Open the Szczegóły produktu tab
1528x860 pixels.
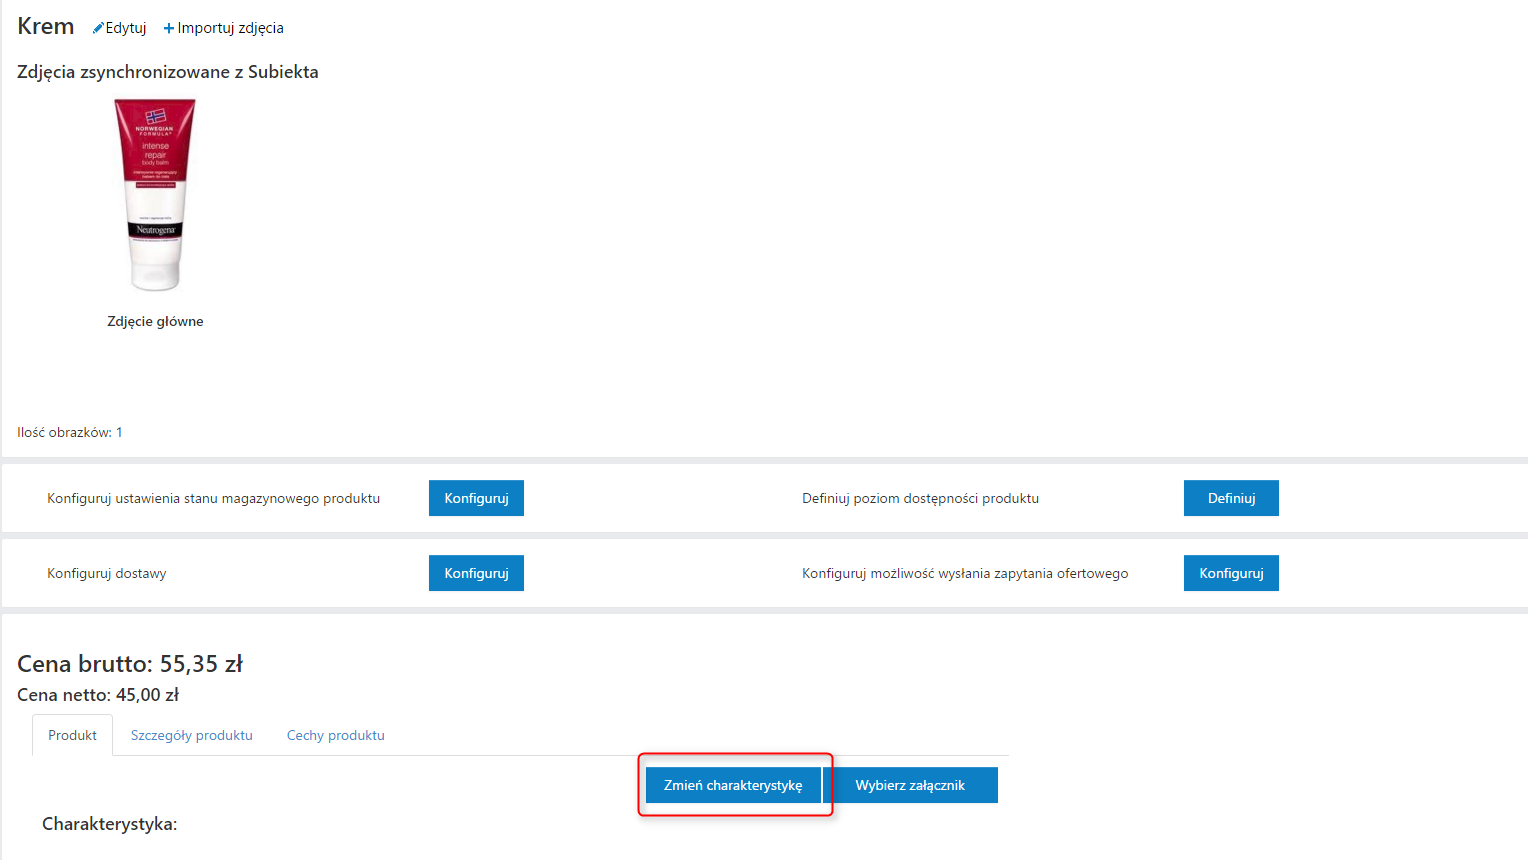tap(191, 735)
